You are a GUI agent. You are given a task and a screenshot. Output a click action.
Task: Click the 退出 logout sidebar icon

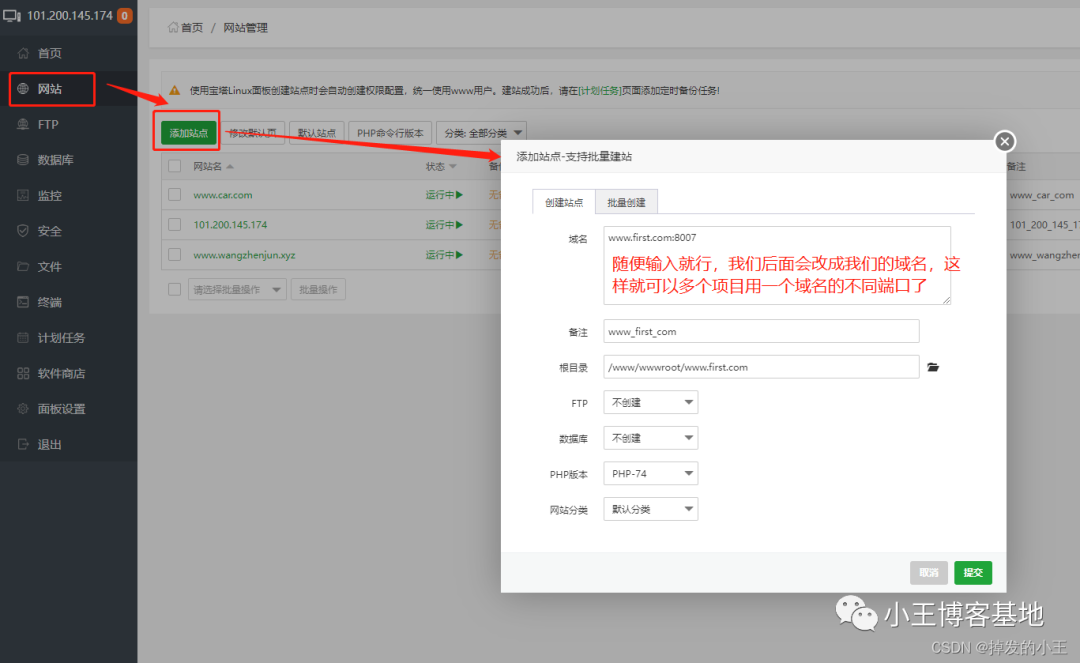pos(23,444)
